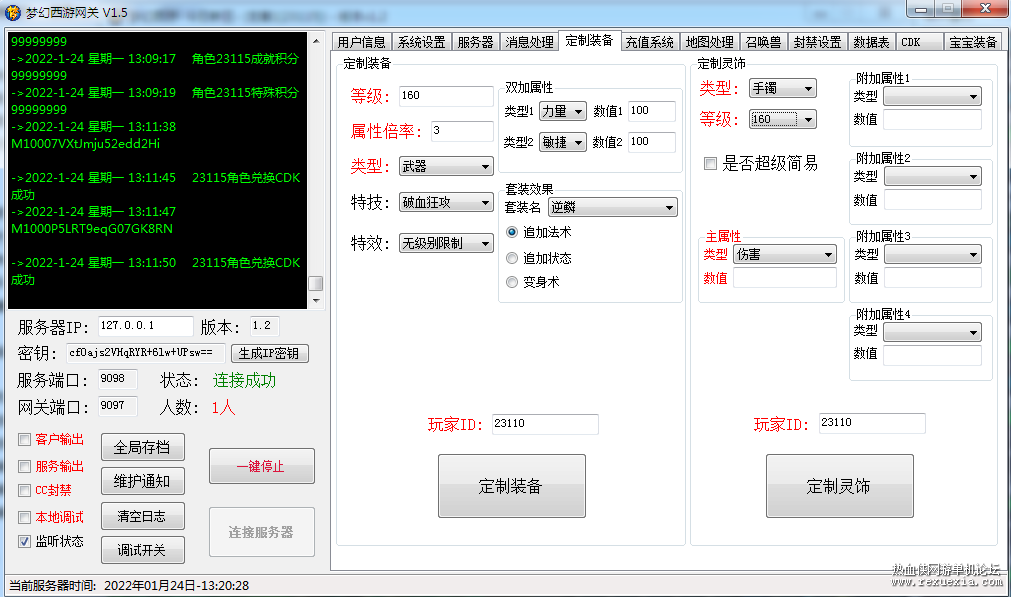
Task: Click log scrollbar up arrow
Action: [x=316, y=41]
